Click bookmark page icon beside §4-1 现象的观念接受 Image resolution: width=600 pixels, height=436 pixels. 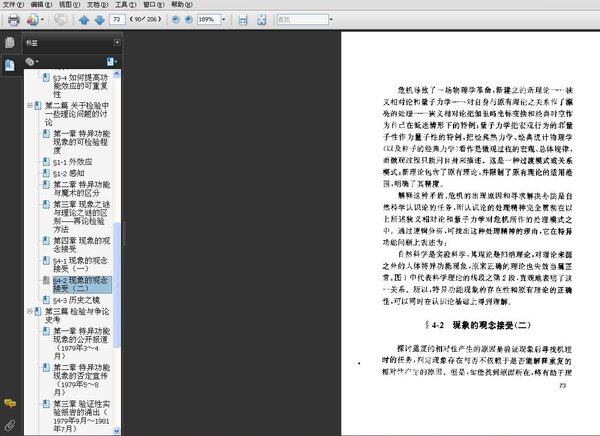click(x=46, y=260)
